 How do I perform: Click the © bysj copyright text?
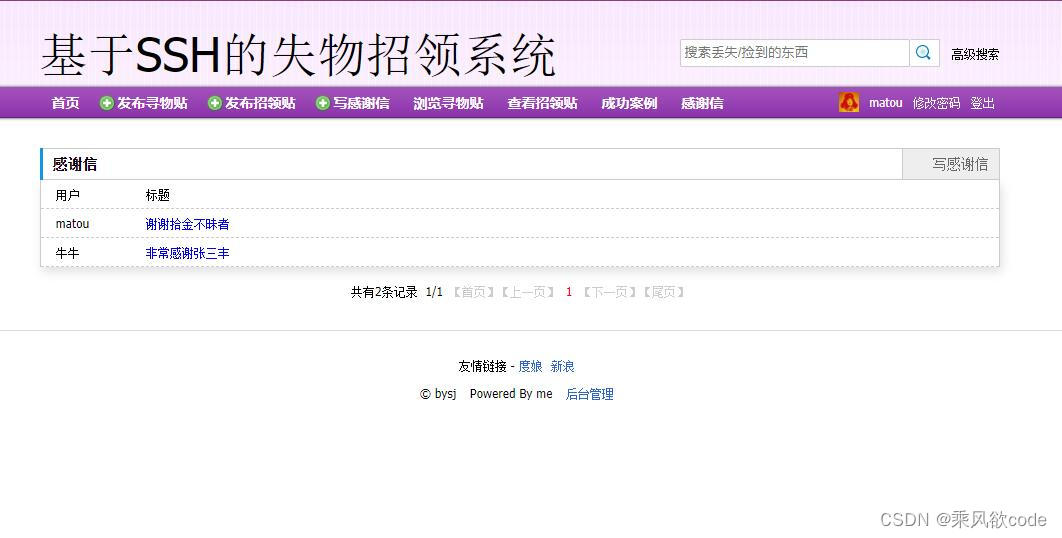point(438,394)
